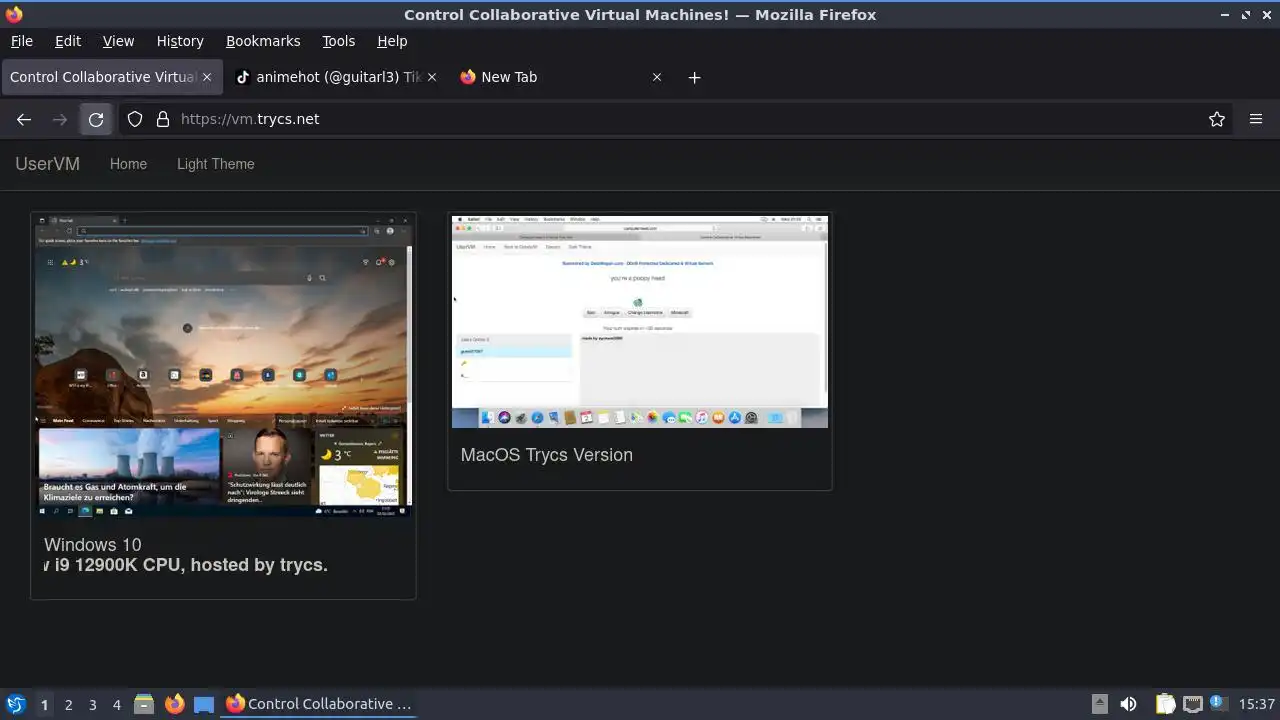The width and height of the screenshot is (1280, 720).
Task: Reload the current page
Action: [x=96, y=119]
